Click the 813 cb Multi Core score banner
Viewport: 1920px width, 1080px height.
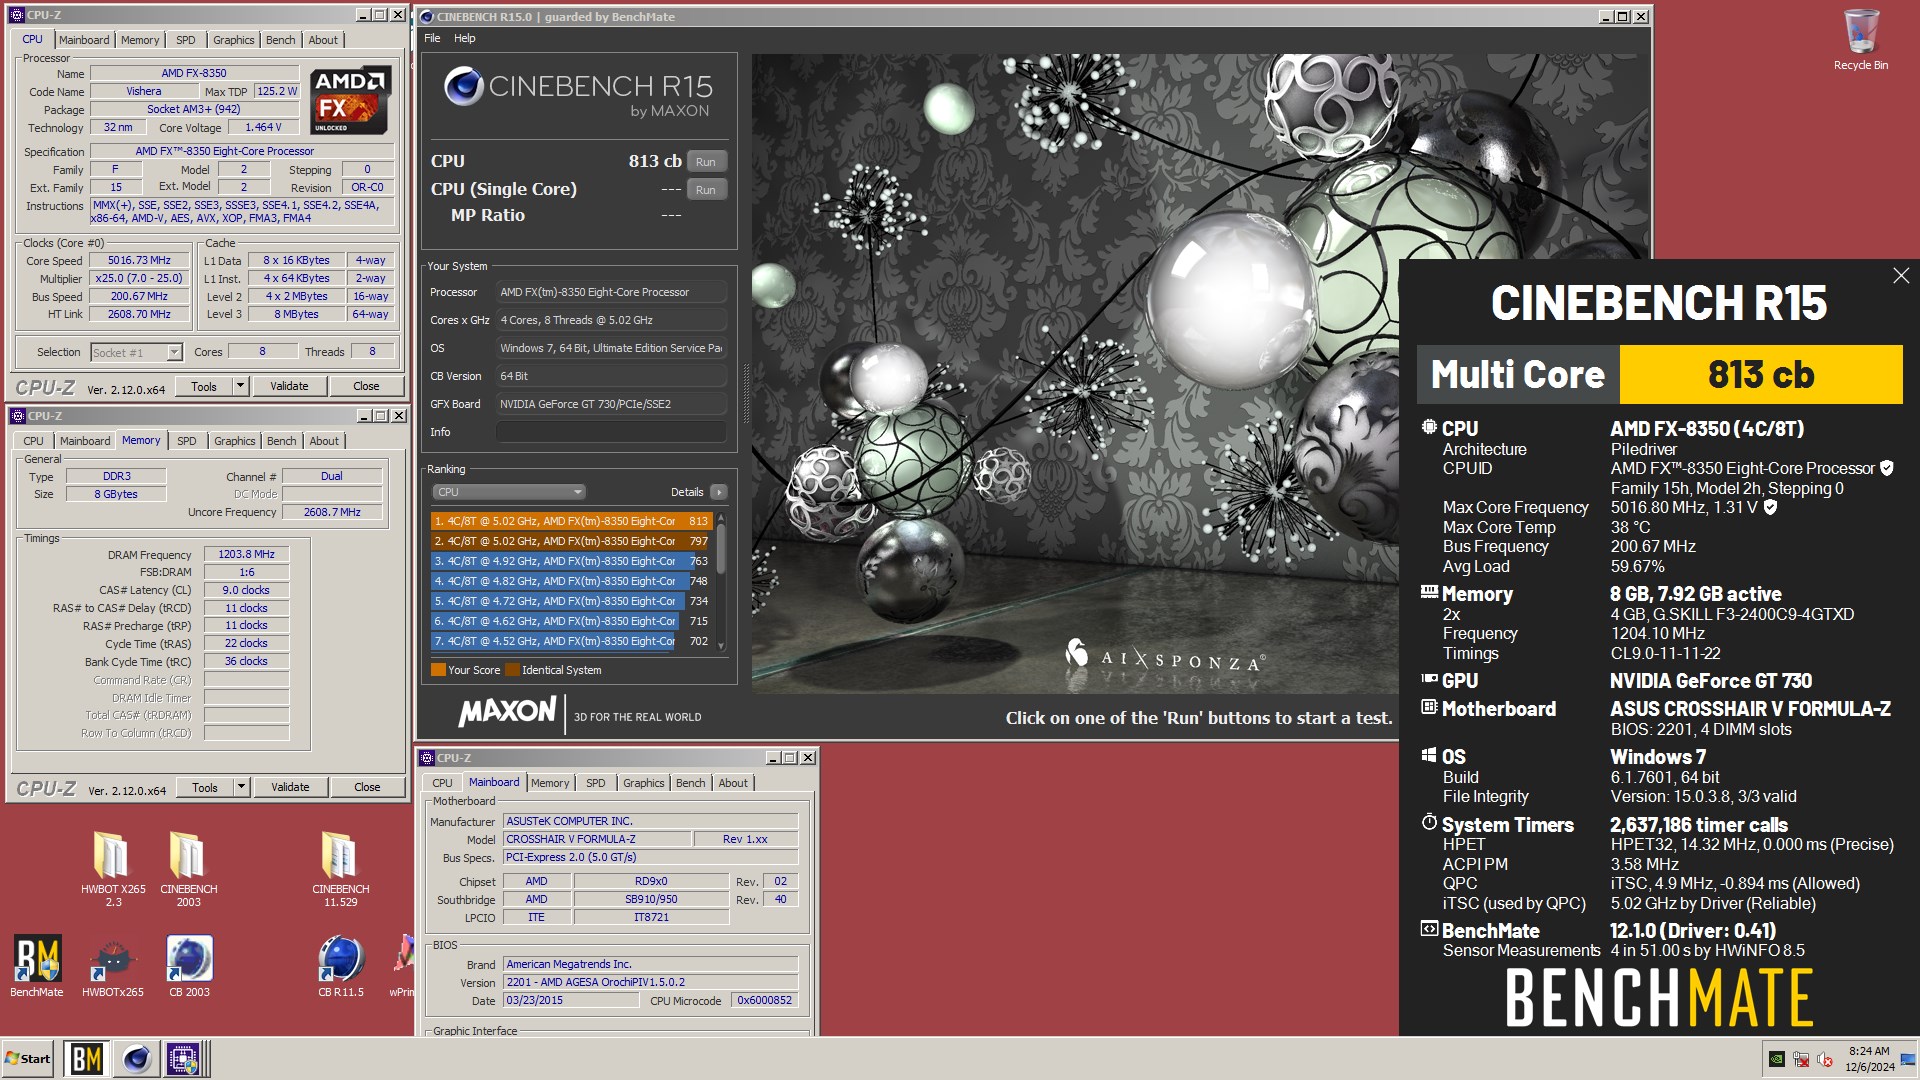coord(1660,374)
